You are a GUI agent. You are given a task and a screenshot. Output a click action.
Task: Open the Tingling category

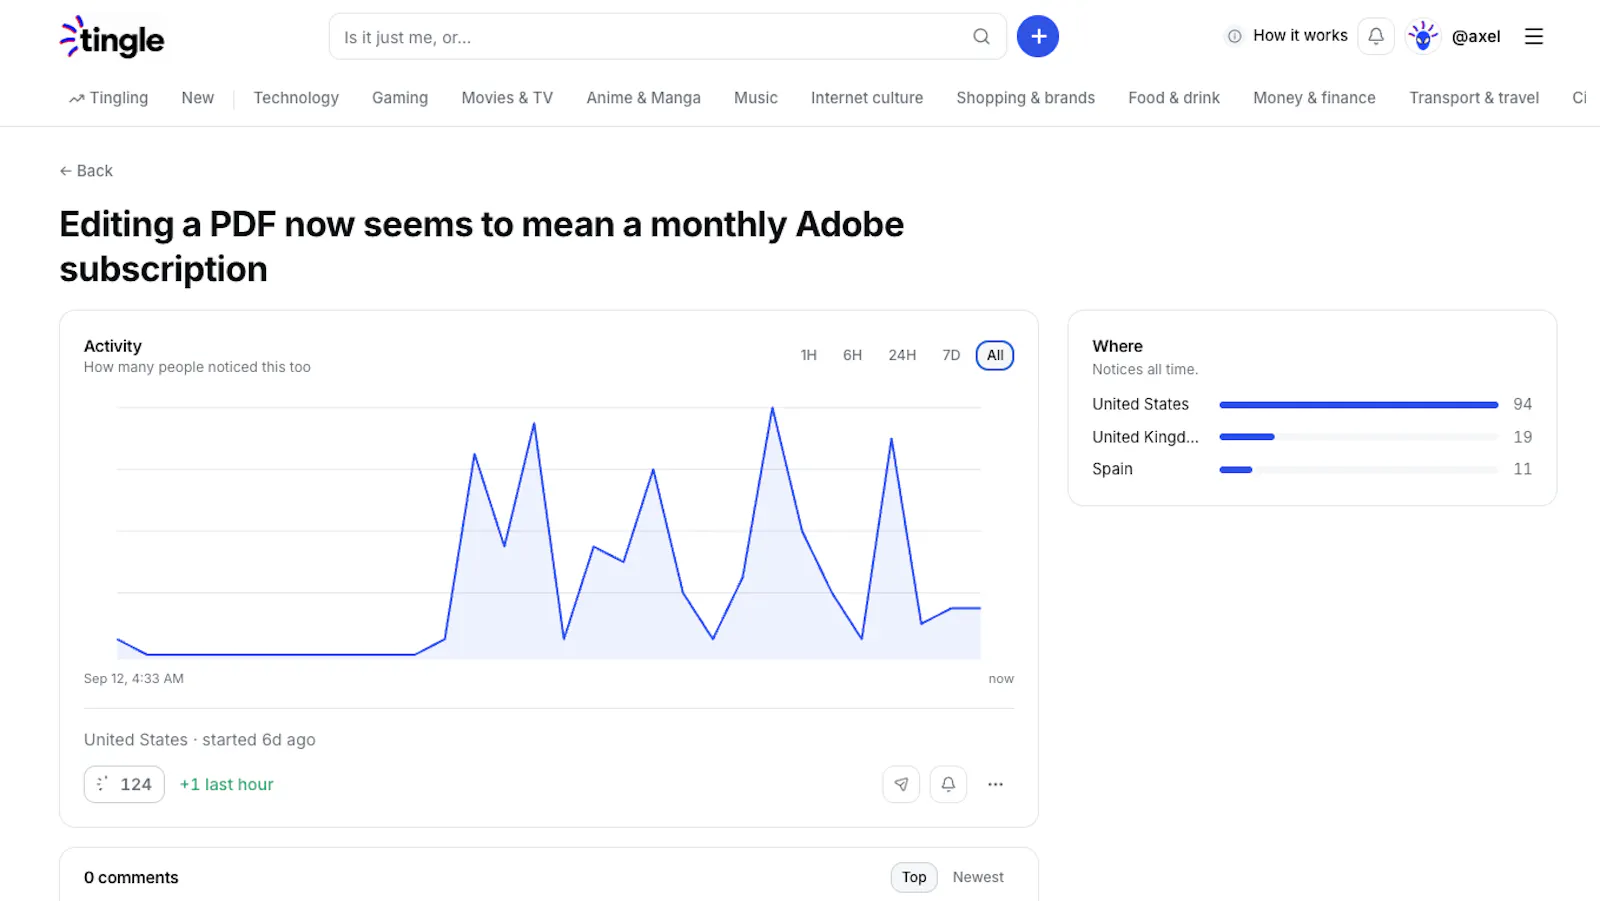(x=109, y=98)
